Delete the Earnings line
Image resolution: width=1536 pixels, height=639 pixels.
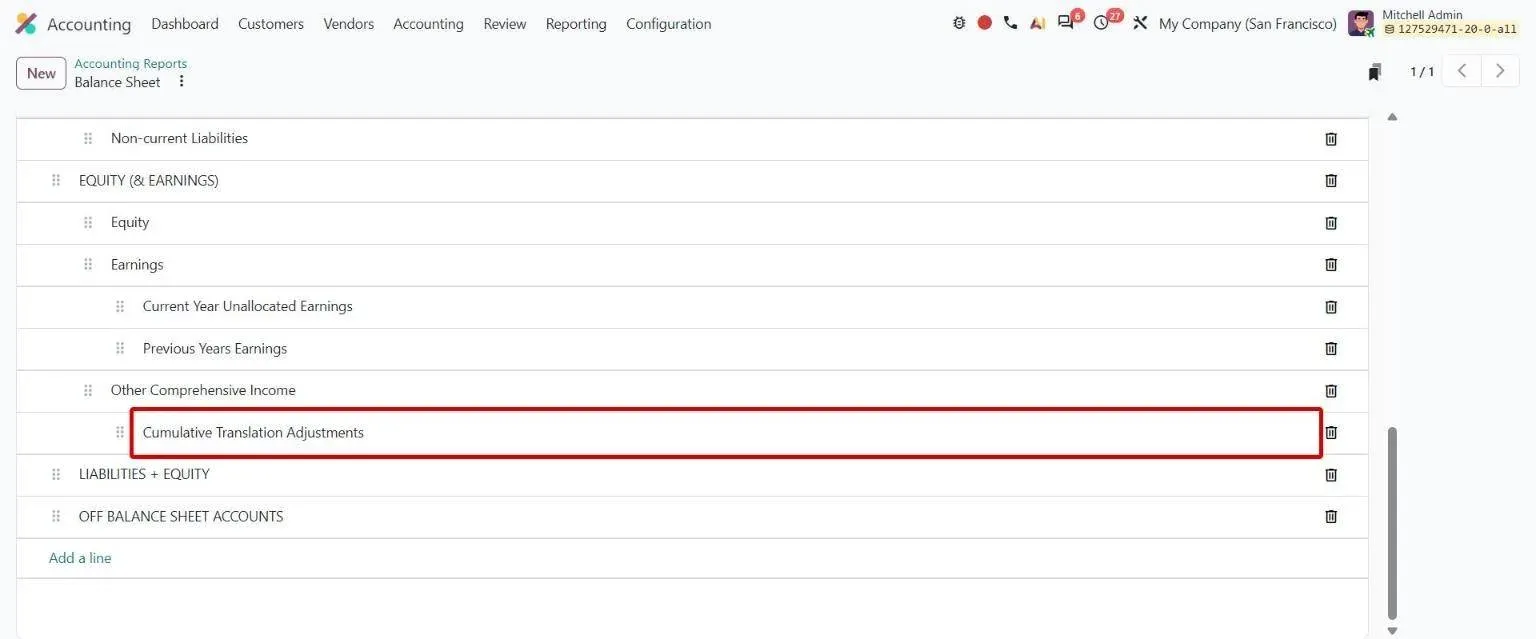click(1331, 265)
